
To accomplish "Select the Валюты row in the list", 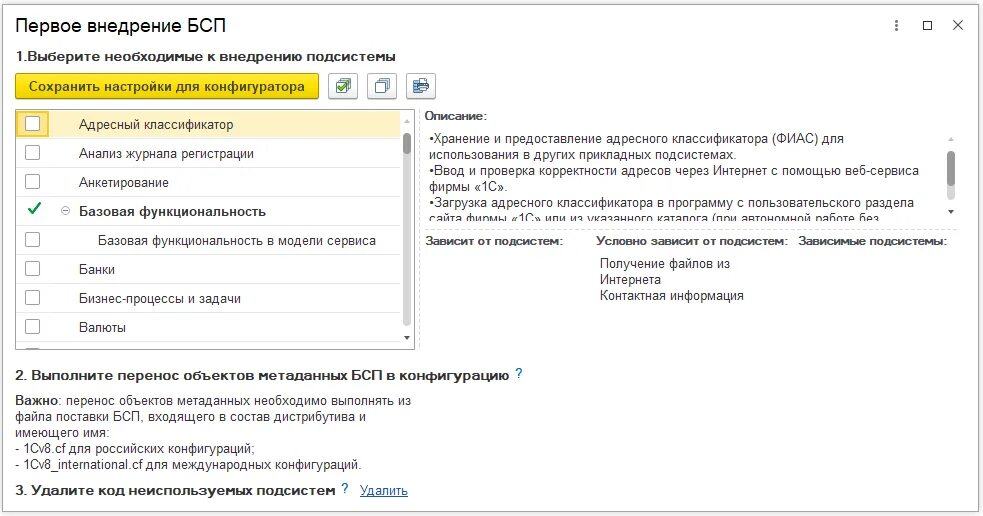I will [102, 327].
